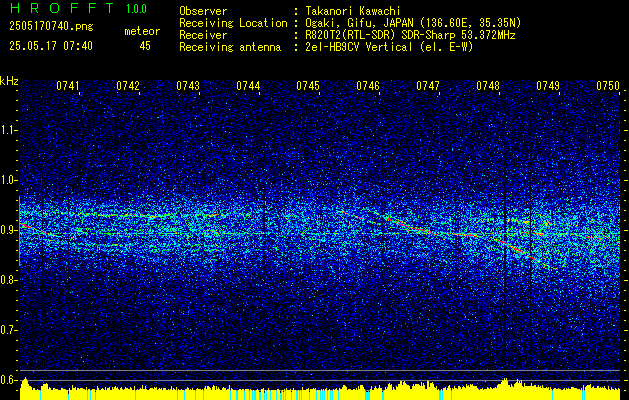Click the HROFFT program title
This screenshot has width=629, height=400.
(x=62, y=8)
